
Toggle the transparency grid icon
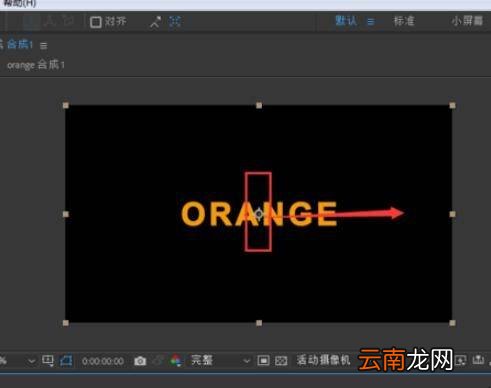point(281,361)
